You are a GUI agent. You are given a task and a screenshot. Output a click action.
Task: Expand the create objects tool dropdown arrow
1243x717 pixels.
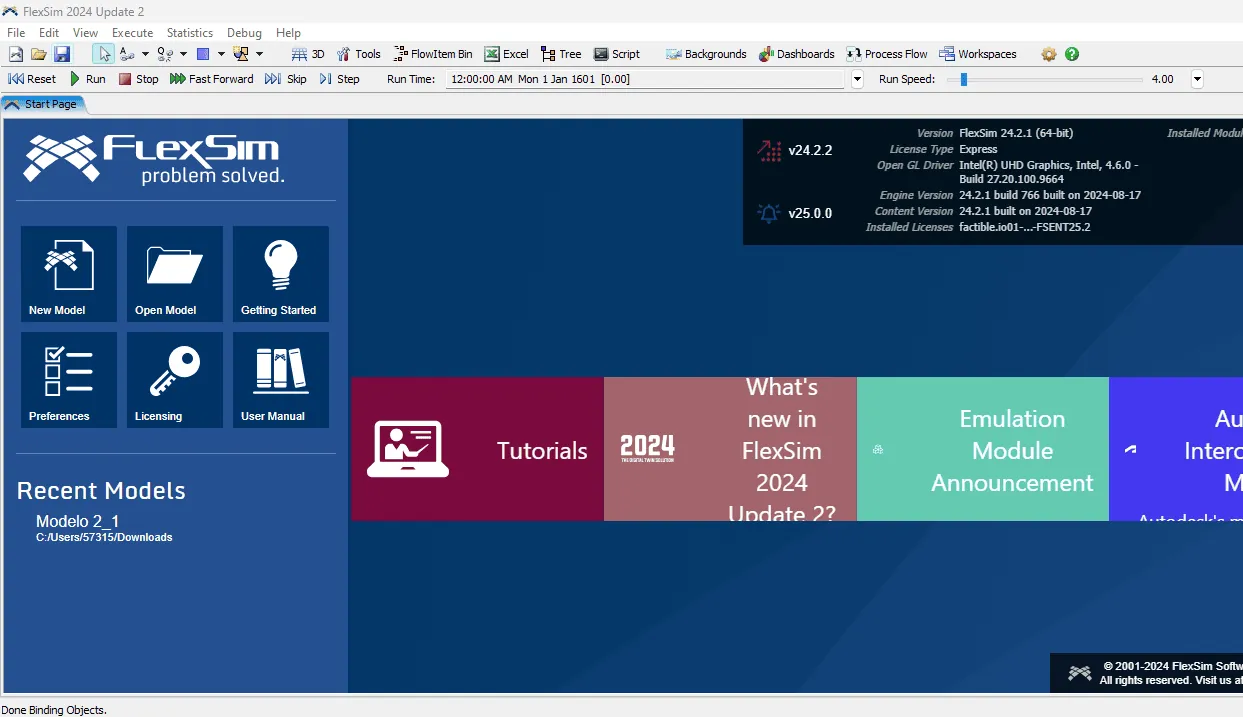coord(259,54)
